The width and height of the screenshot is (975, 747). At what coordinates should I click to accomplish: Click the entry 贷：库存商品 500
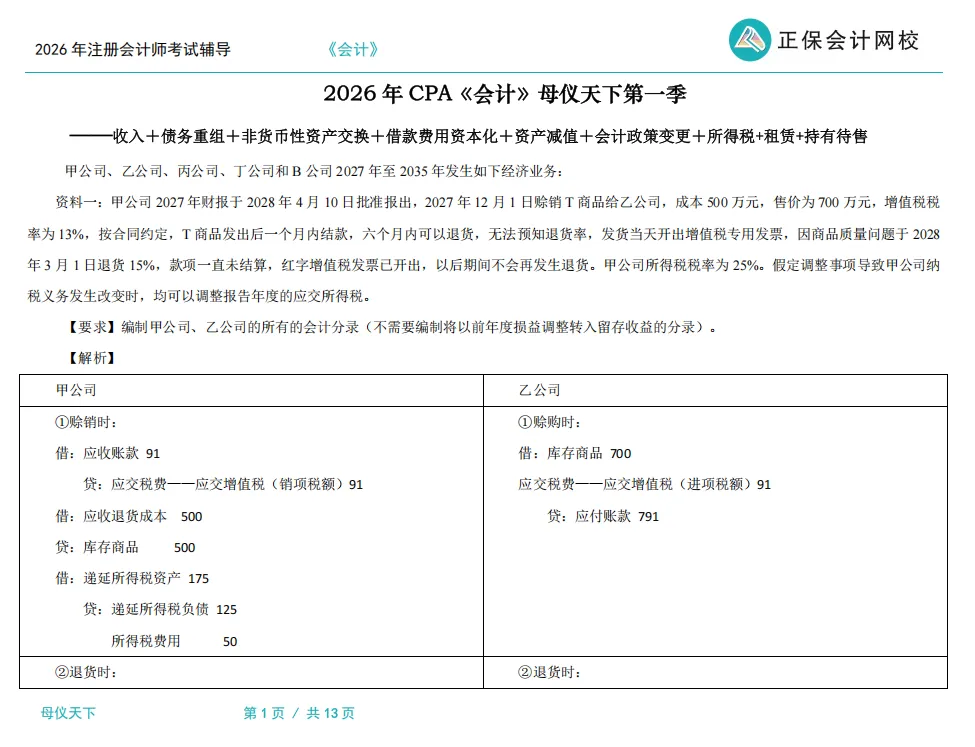[125, 547]
